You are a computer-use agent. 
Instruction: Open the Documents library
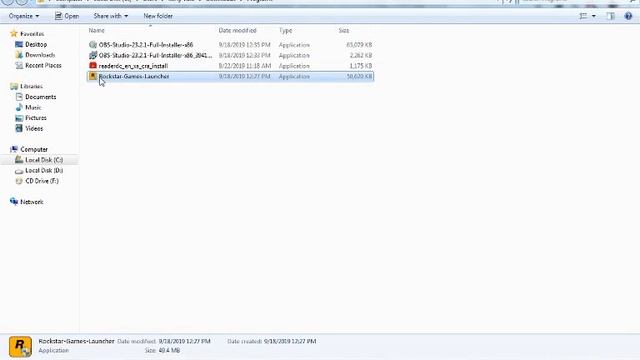40,97
